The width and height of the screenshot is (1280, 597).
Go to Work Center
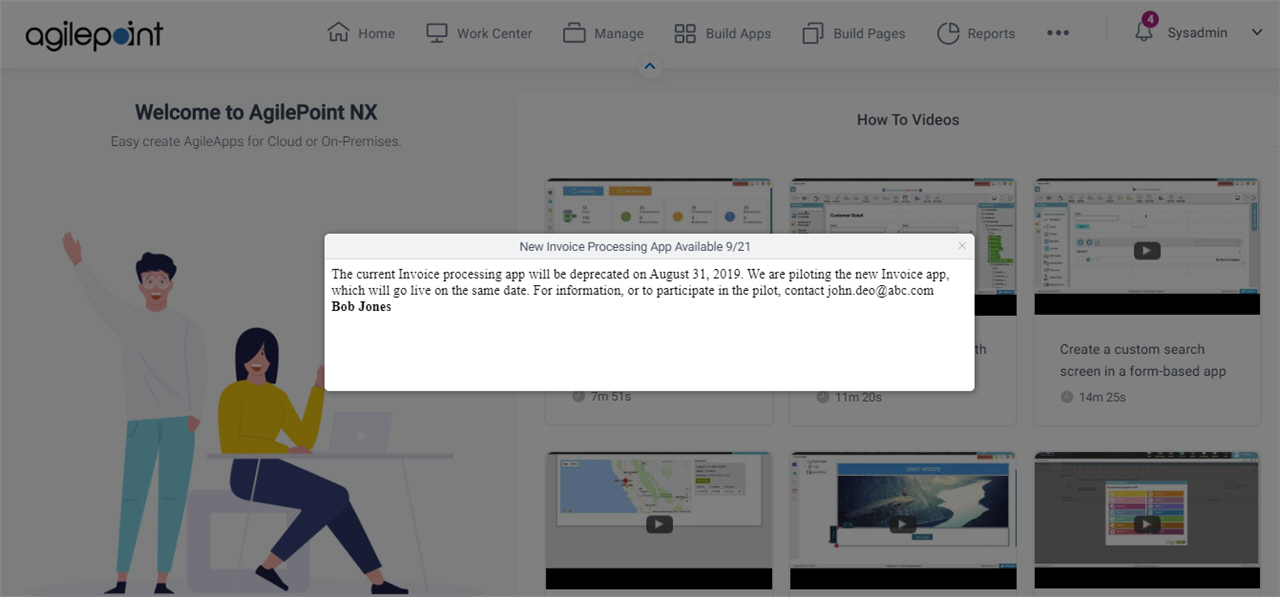tap(479, 33)
